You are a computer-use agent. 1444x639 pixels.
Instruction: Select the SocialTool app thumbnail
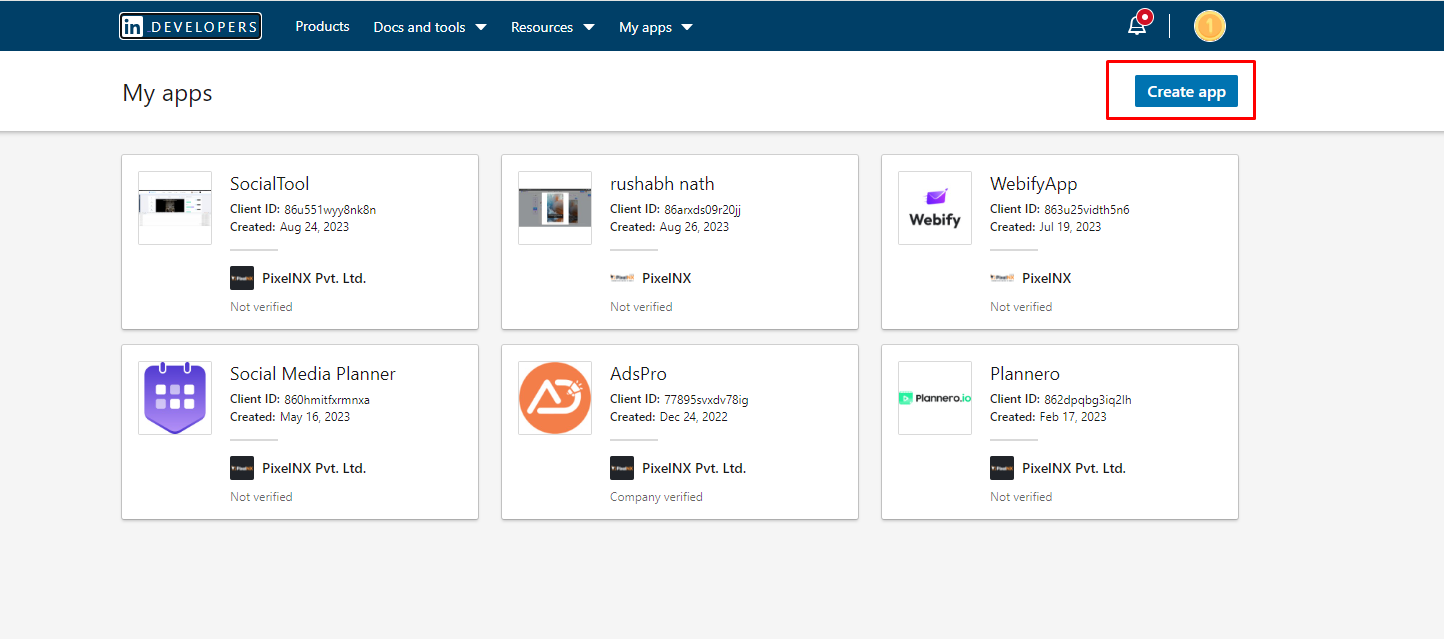click(x=174, y=207)
